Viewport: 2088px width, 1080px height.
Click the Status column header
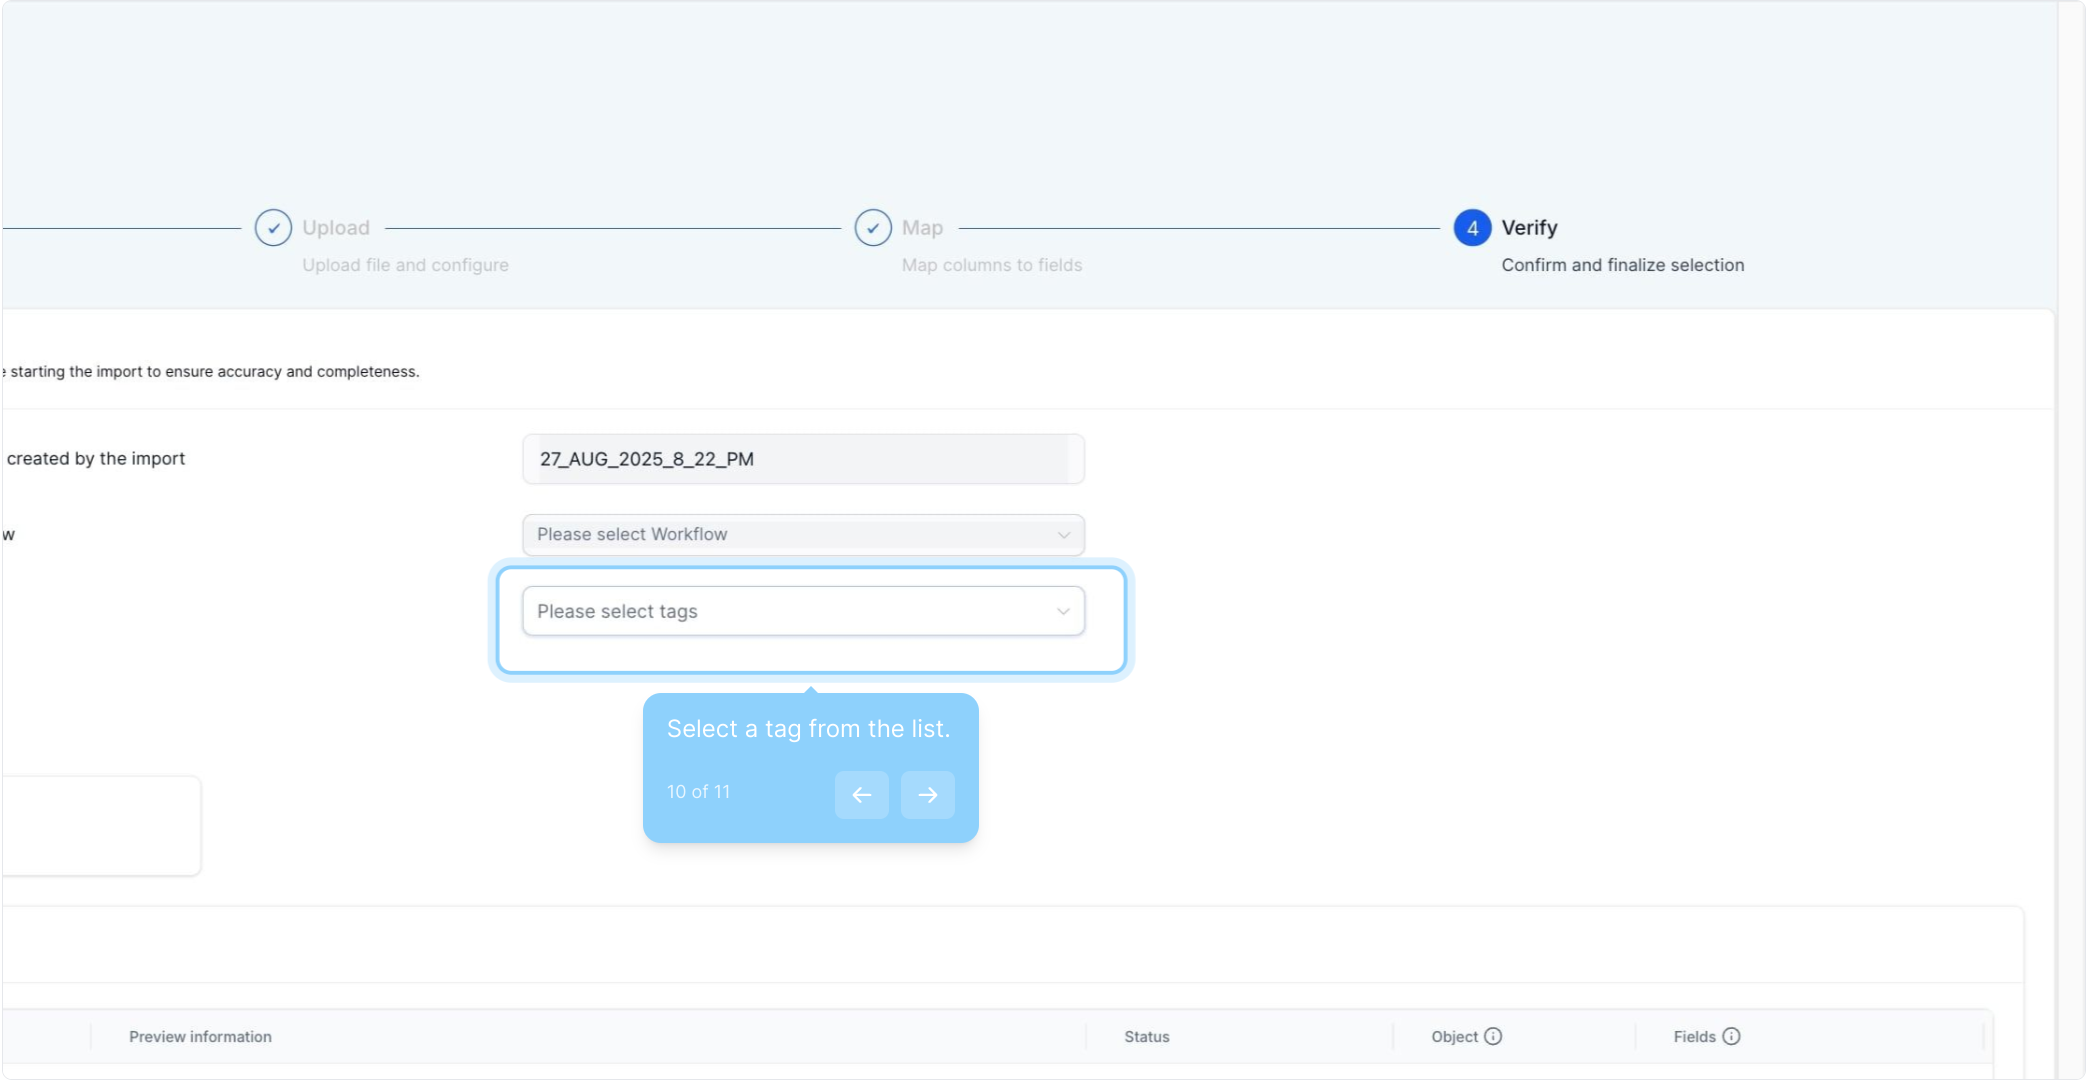(x=1146, y=1037)
